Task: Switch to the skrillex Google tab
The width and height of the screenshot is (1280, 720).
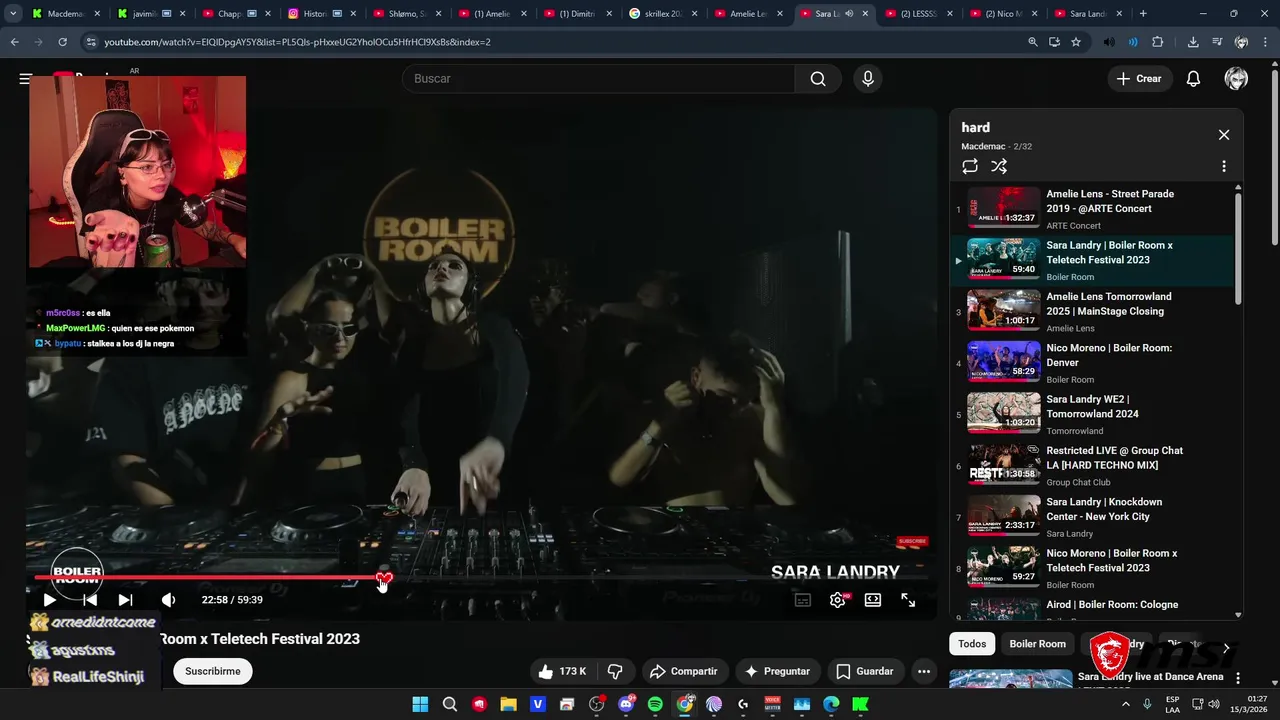Action: (x=664, y=14)
